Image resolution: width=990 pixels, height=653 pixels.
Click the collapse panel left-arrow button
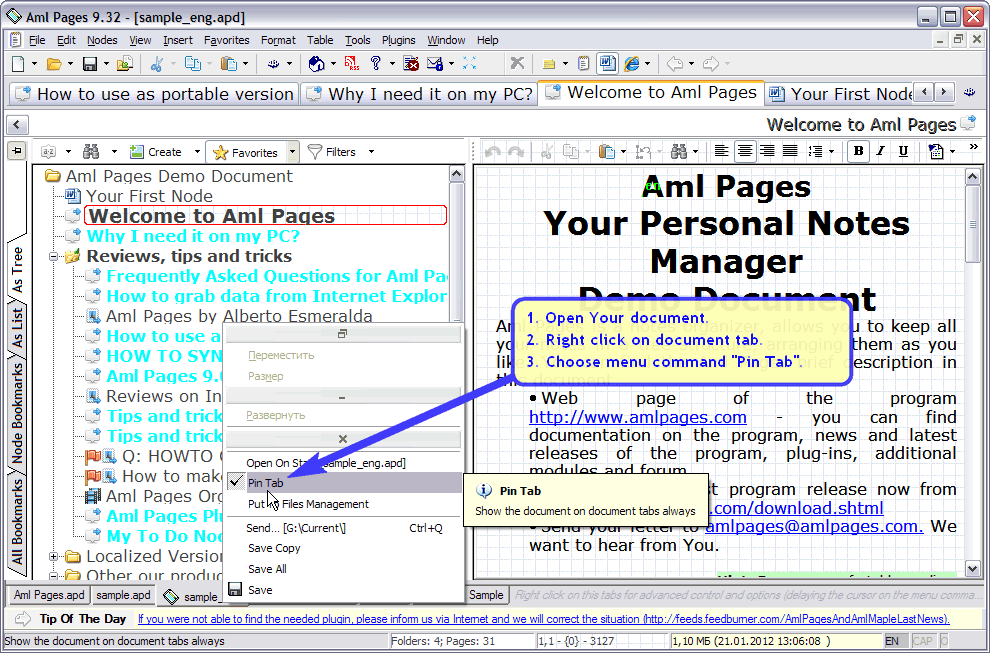pyautogui.click(x=17, y=124)
